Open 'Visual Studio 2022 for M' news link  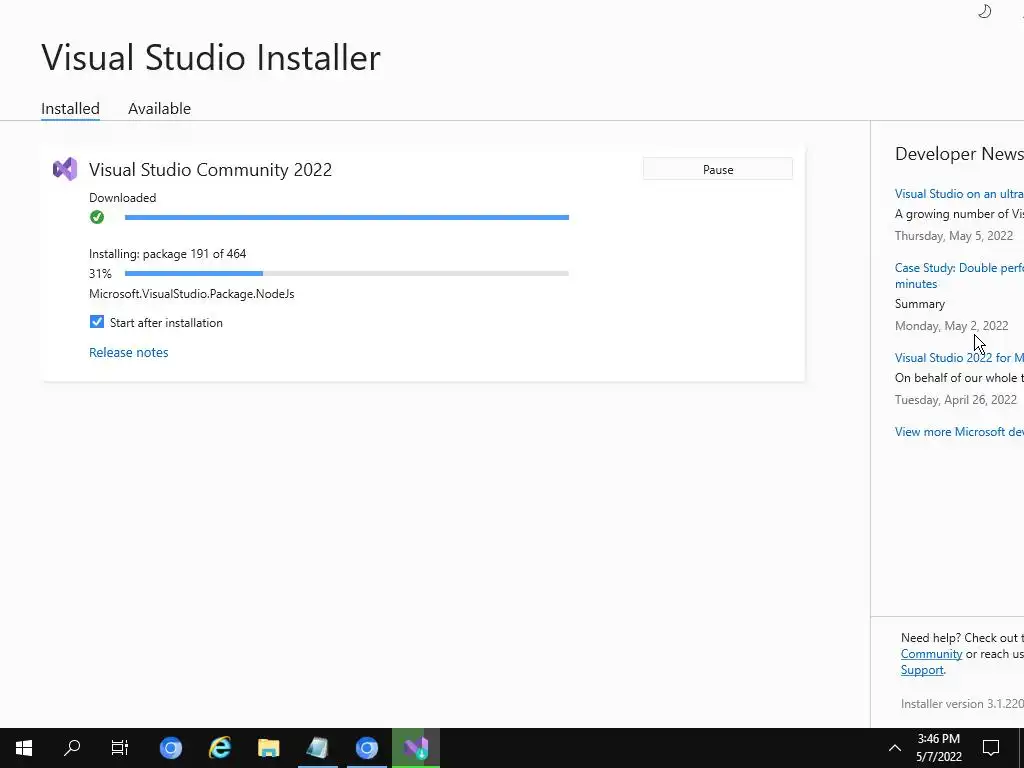point(959,357)
